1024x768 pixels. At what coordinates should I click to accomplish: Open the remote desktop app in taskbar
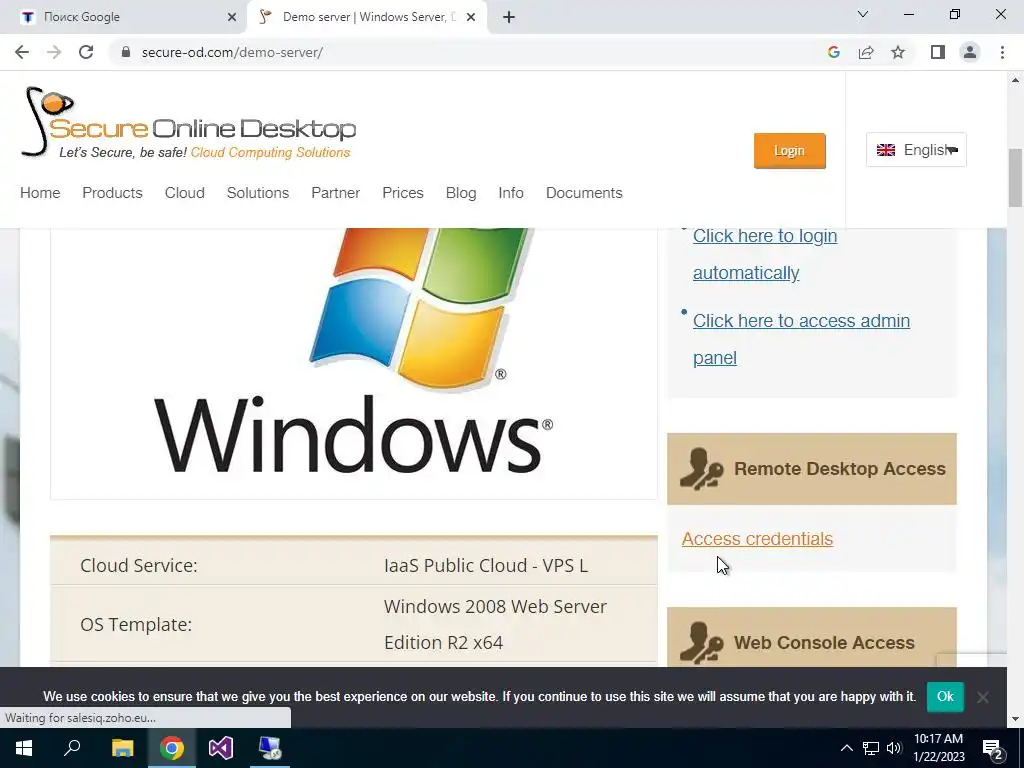pyautogui.click(x=270, y=748)
